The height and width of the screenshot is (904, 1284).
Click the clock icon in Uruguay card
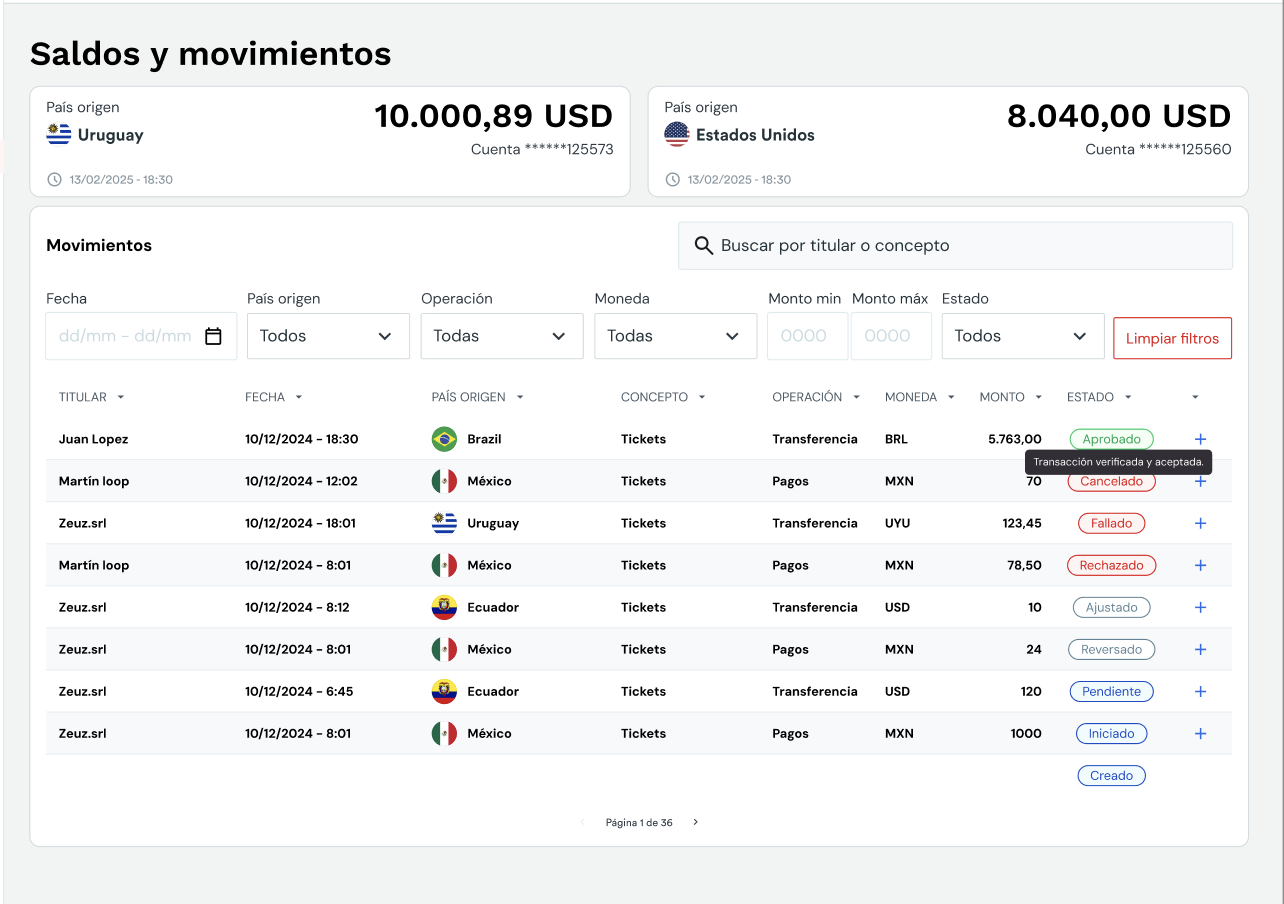click(x=54, y=180)
